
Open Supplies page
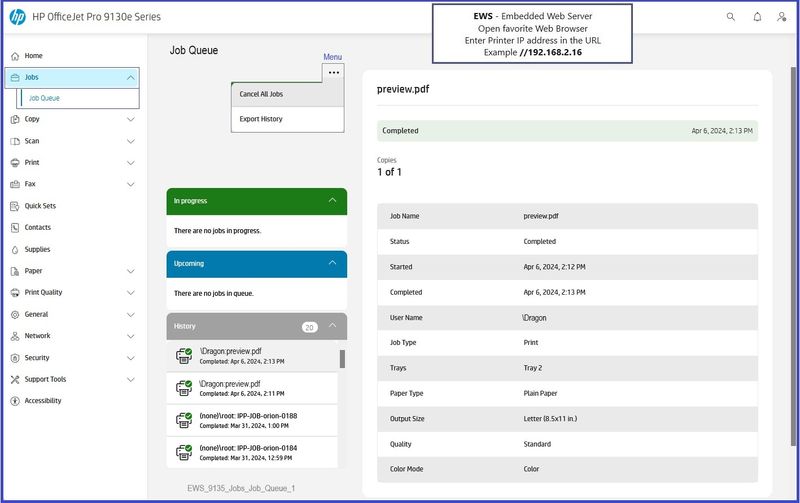click(37, 249)
